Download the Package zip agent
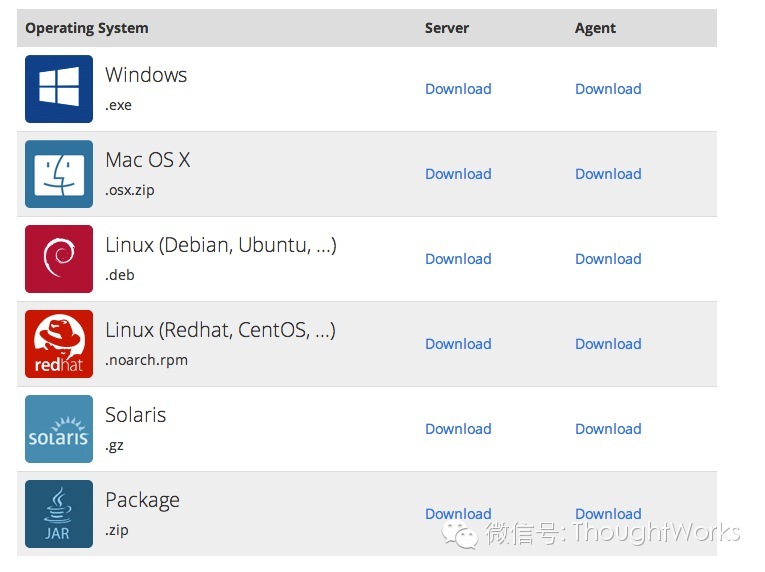Image resolution: width=765 pixels, height=572 pixels. [x=608, y=513]
